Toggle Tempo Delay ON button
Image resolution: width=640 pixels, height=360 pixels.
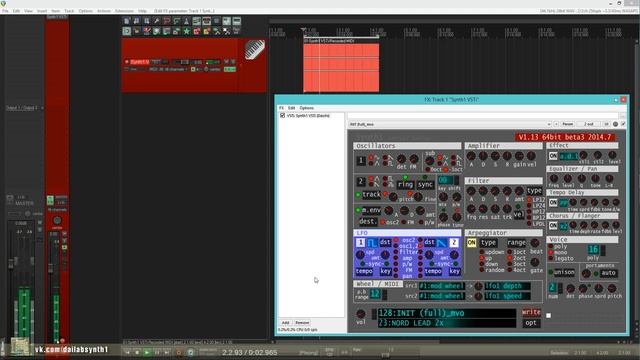[x=553, y=202]
